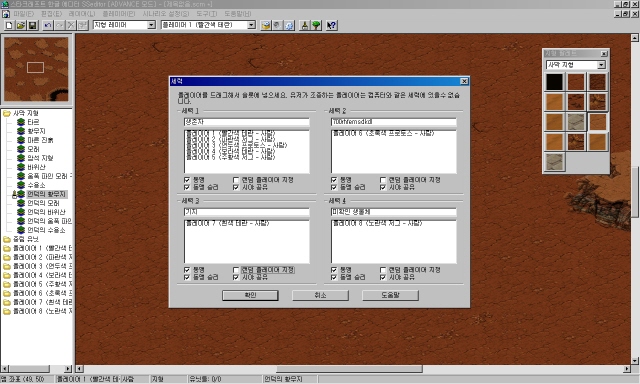Pick the tile right of the black tile

(576, 82)
